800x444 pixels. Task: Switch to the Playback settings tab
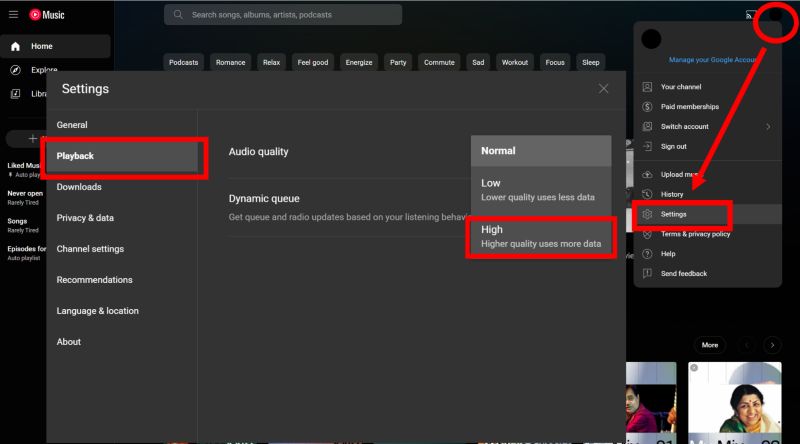126,157
